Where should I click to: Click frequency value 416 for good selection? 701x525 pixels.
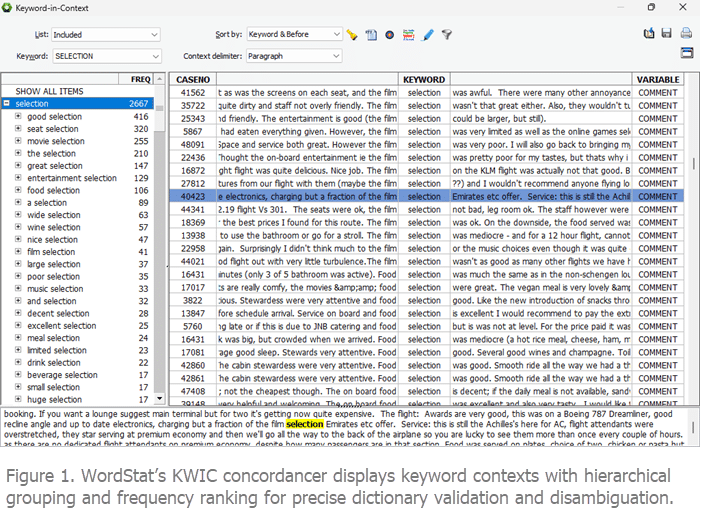click(141, 116)
